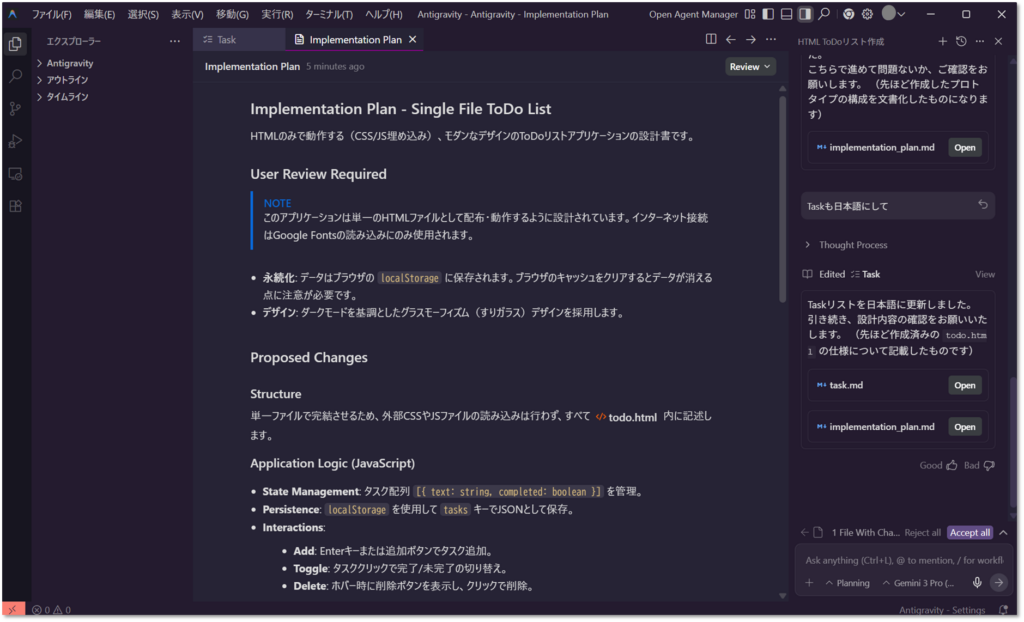Open the Run and Debug view
1024x622 pixels.
[15, 141]
